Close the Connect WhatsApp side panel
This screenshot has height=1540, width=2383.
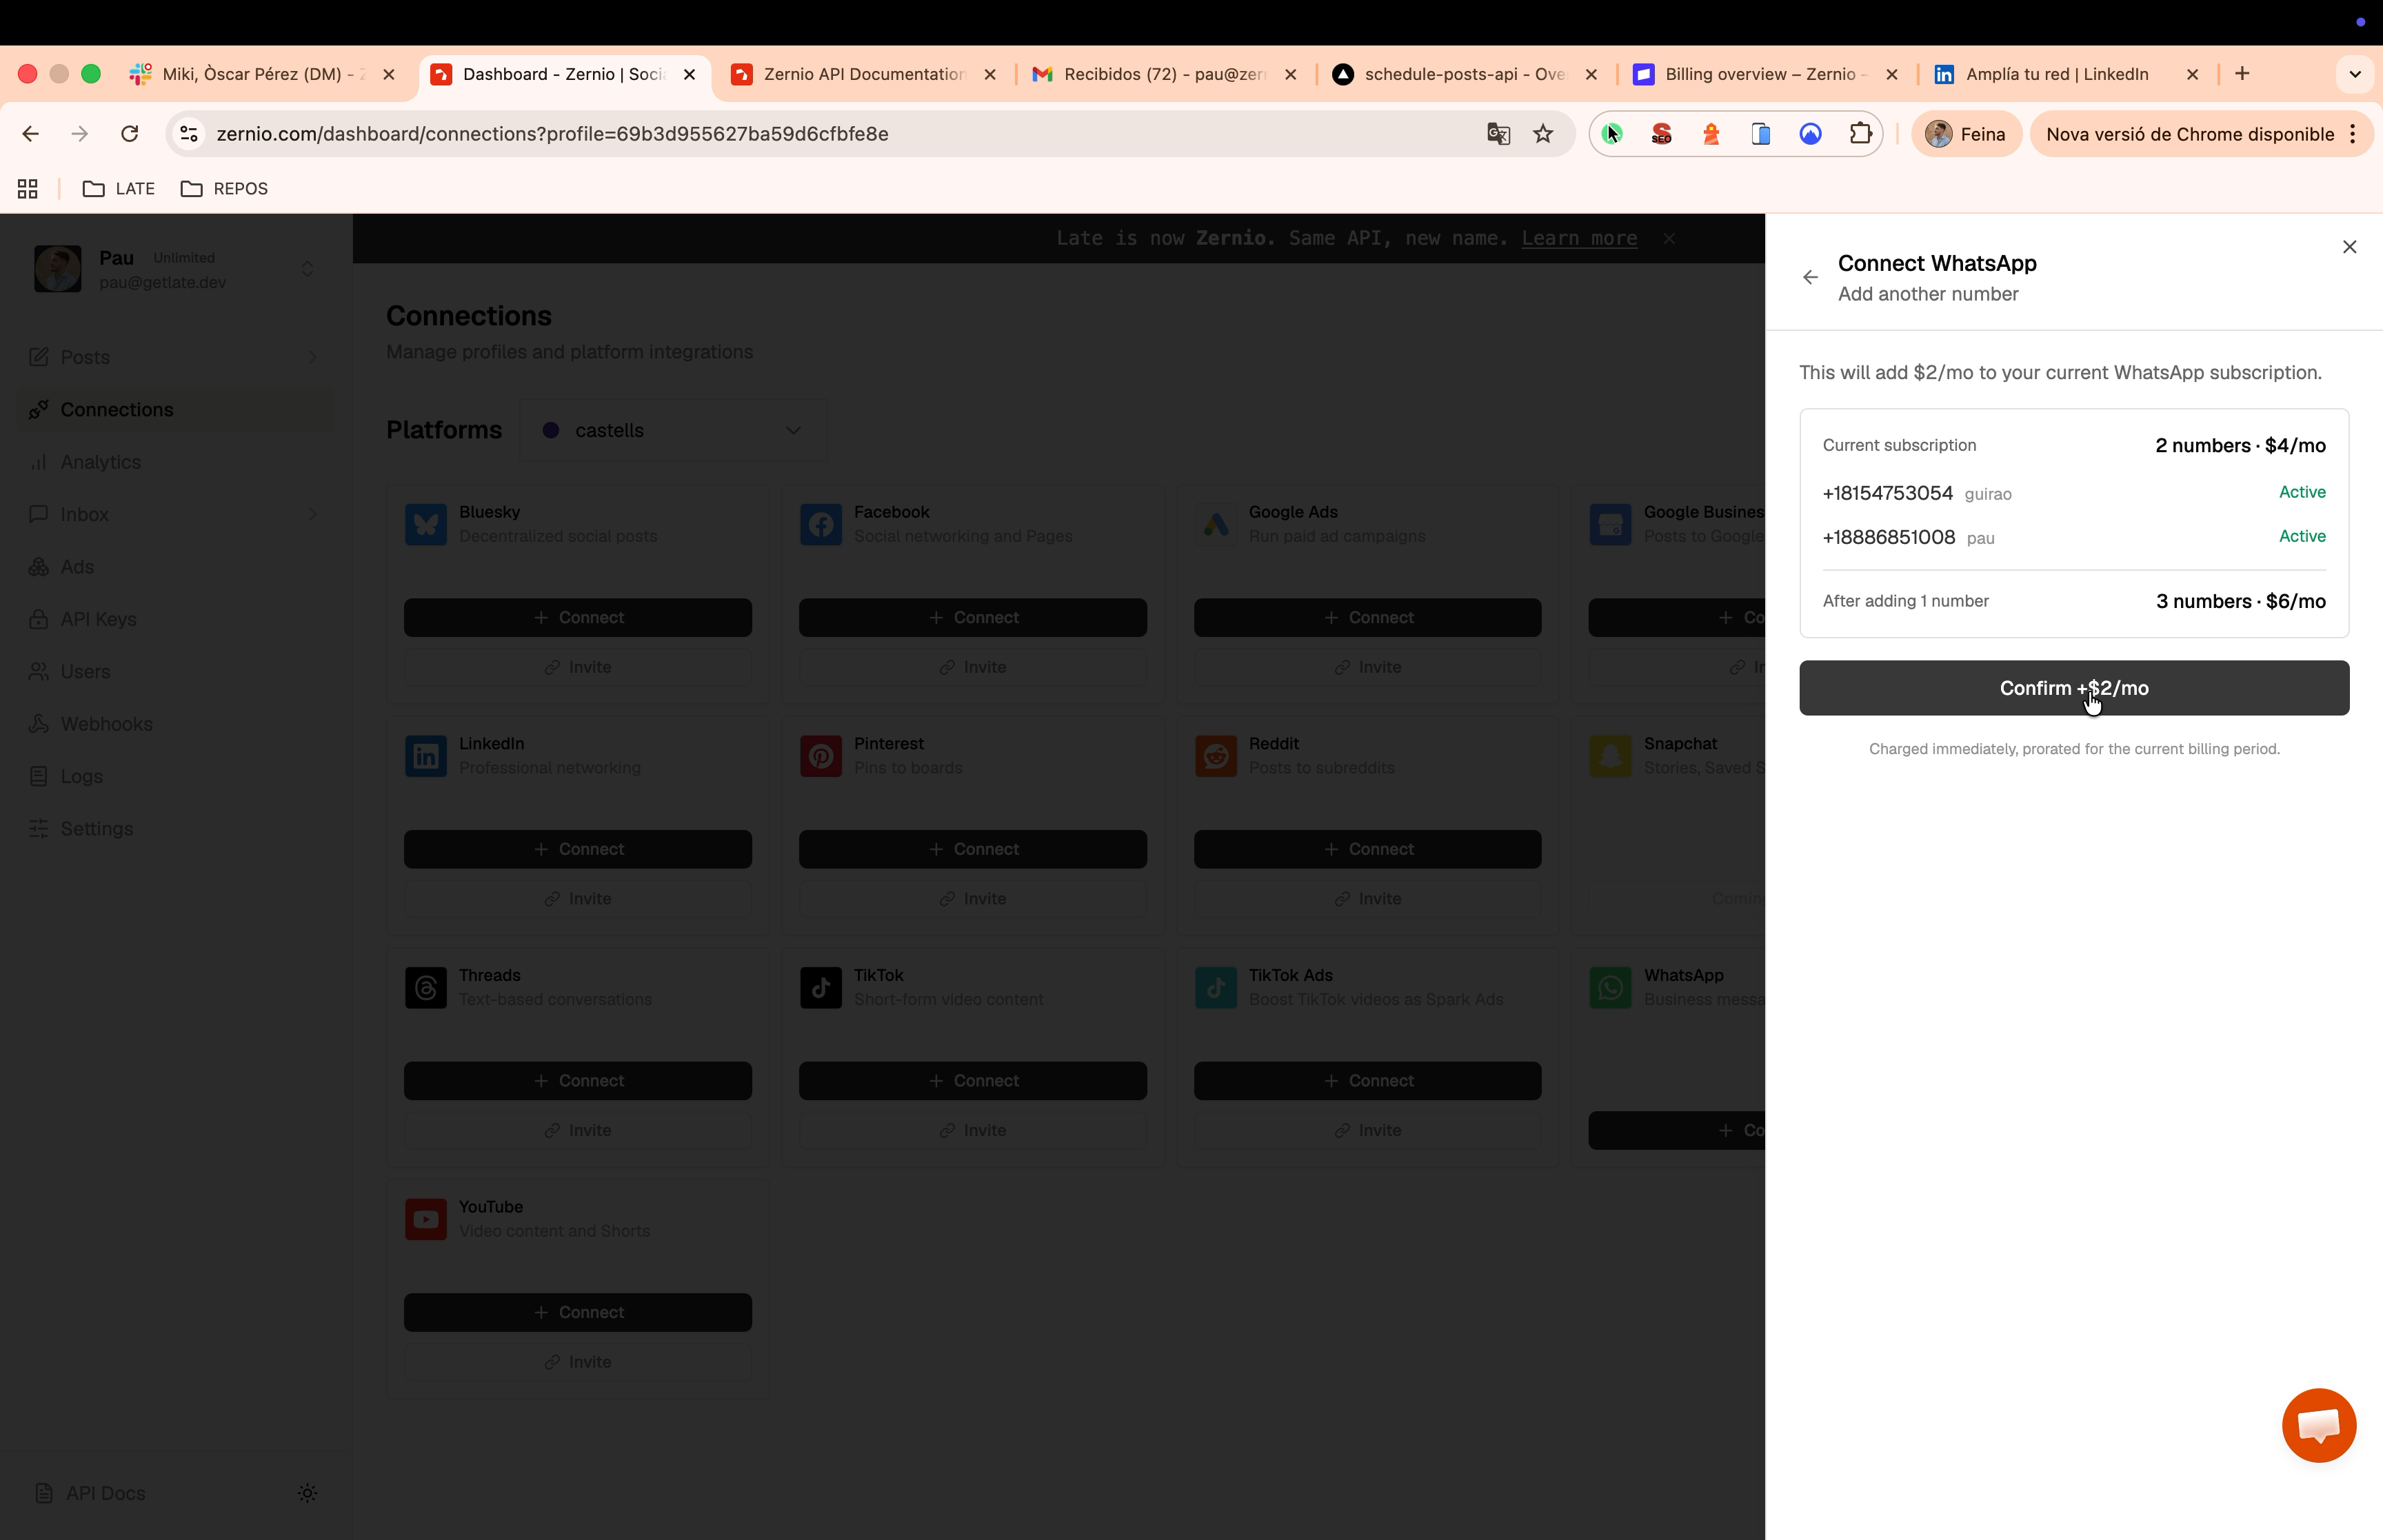tap(2349, 247)
